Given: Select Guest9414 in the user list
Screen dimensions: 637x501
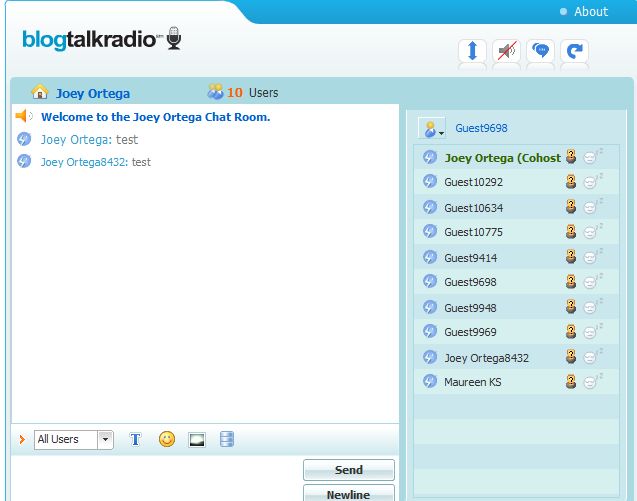Looking at the screenshot, I should [516, 257].
